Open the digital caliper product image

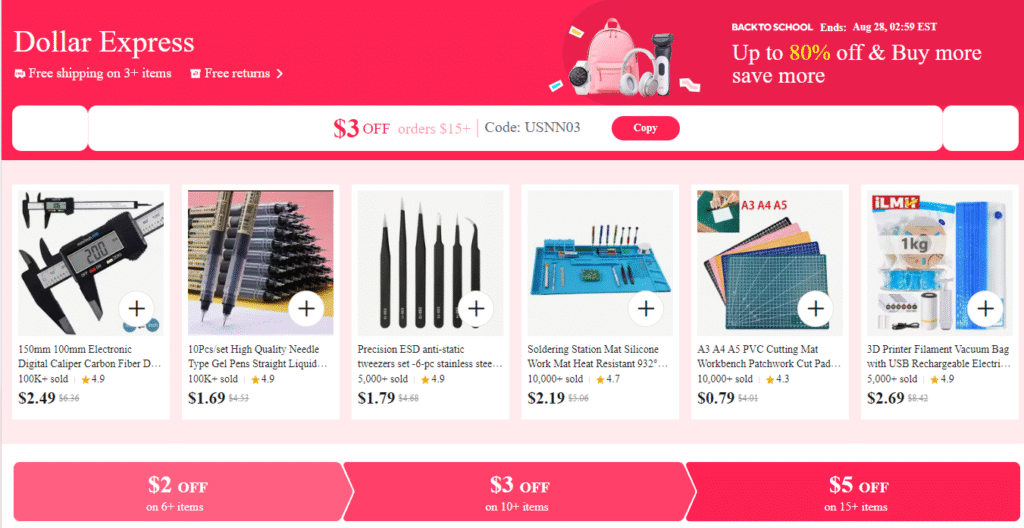91,263
